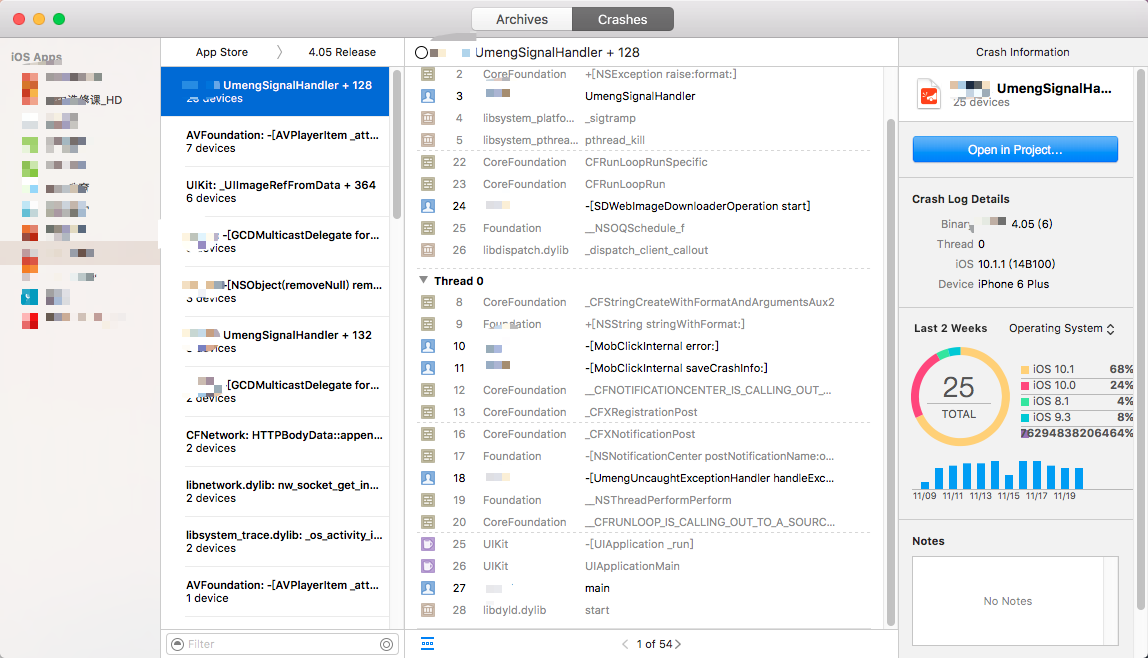The height and width of the screenshot is (658, 1148).
Task: Collapse the Thread 0 disclosure triangle
Action: [423, 280]
